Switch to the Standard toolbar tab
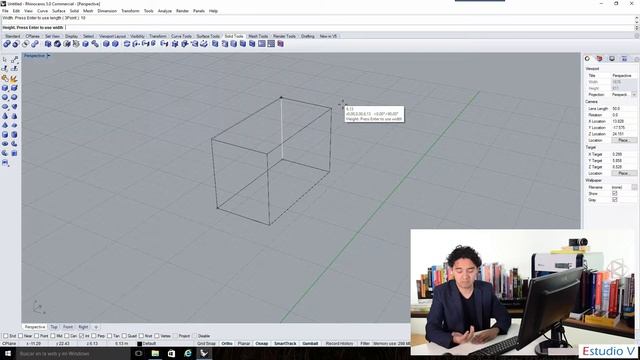 click(x=13, y=36)
